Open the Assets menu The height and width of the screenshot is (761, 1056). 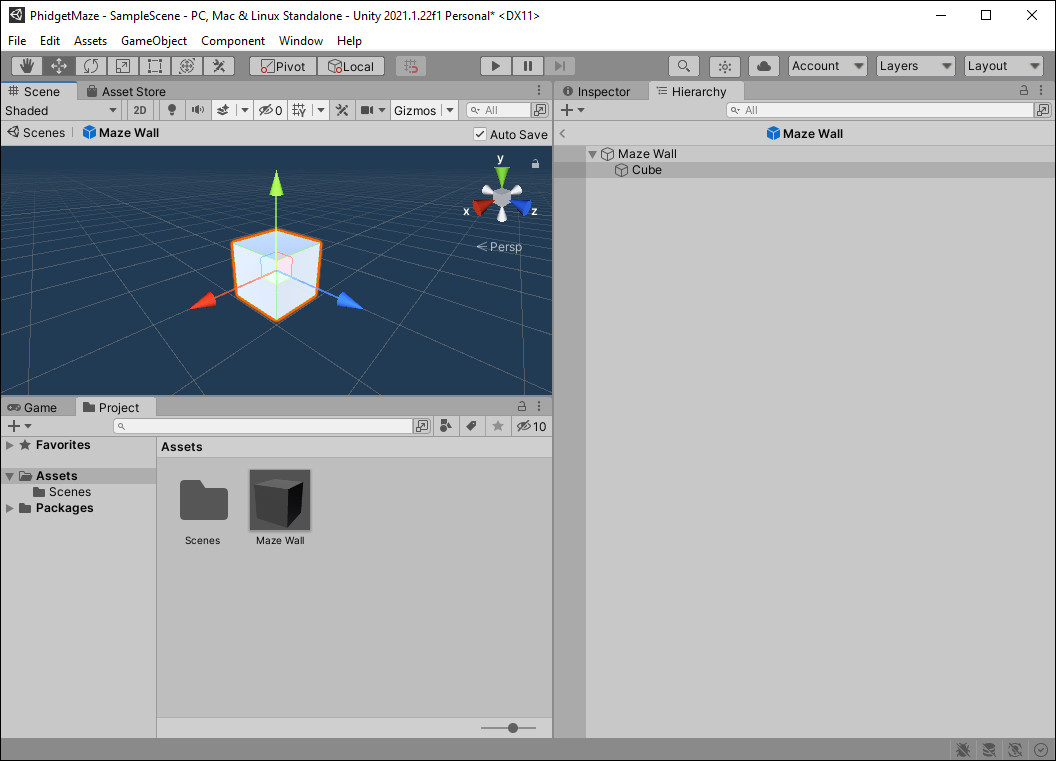pyautogui.click(x=90, y=40)
